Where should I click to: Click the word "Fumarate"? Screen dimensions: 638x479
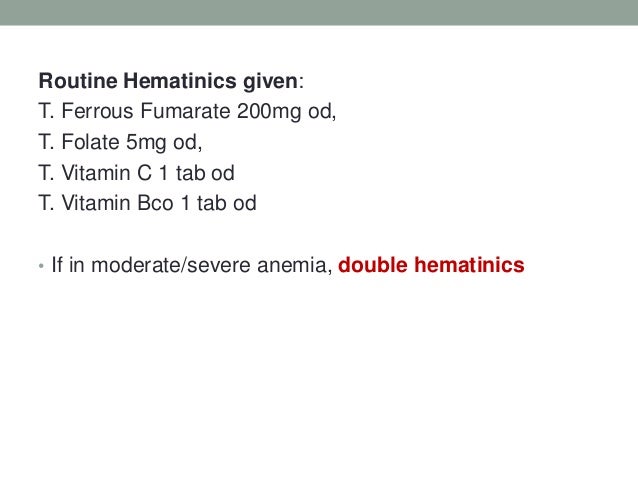[x=186, y=111]
